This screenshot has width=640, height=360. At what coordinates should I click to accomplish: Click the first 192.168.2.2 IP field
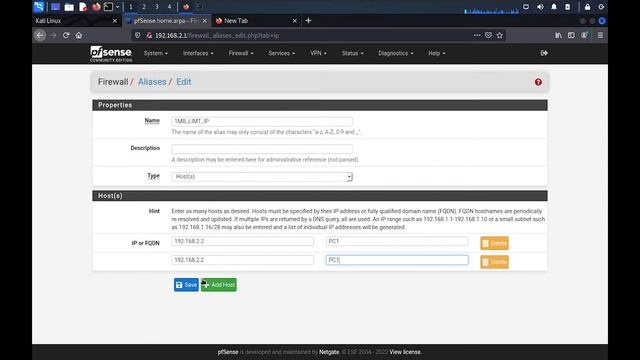point(242,241)
